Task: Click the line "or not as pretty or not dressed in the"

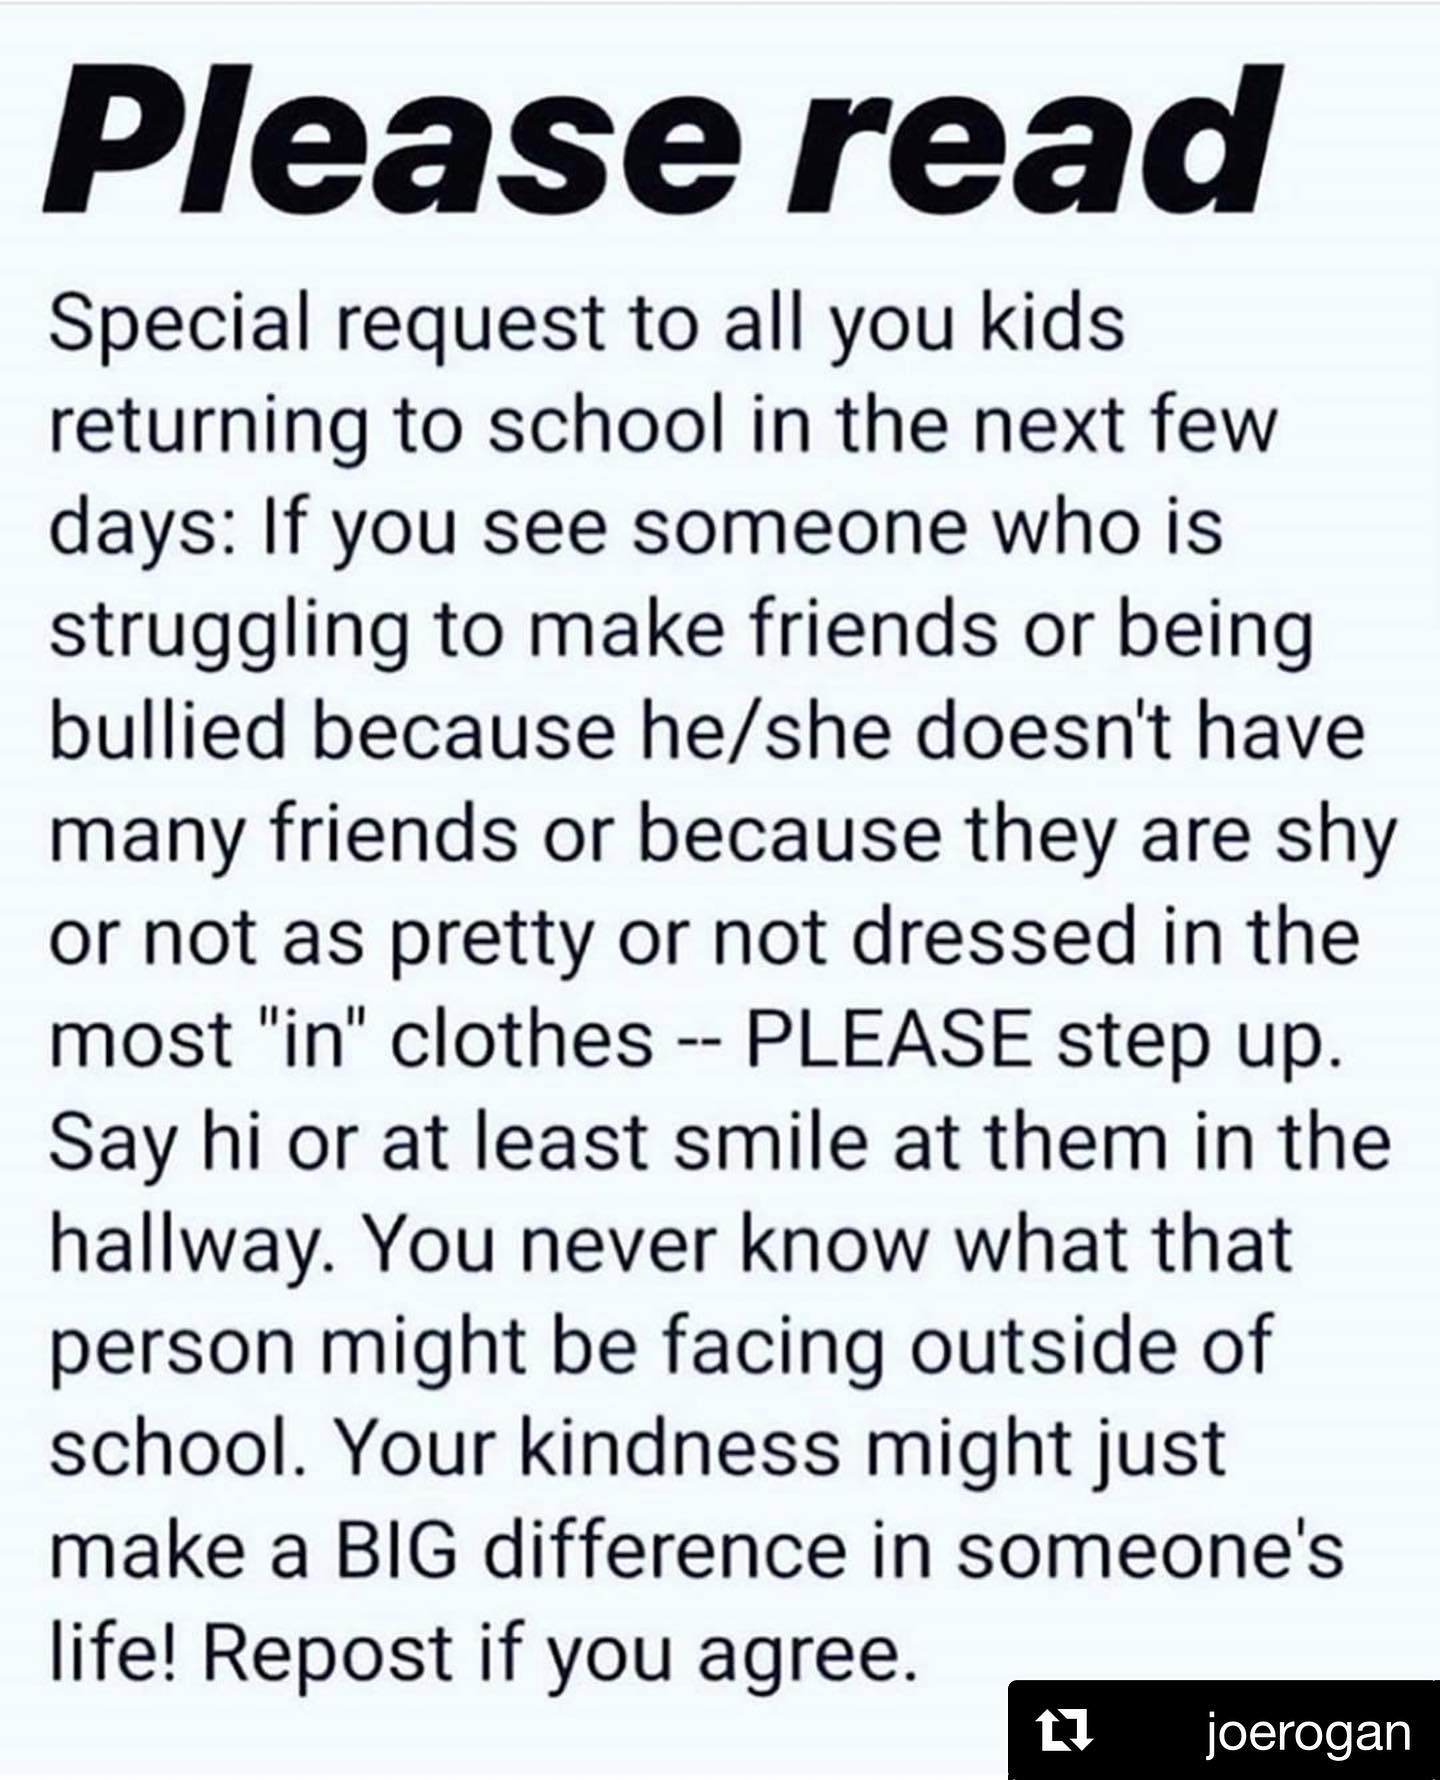Action: click(x=704, y=936)
